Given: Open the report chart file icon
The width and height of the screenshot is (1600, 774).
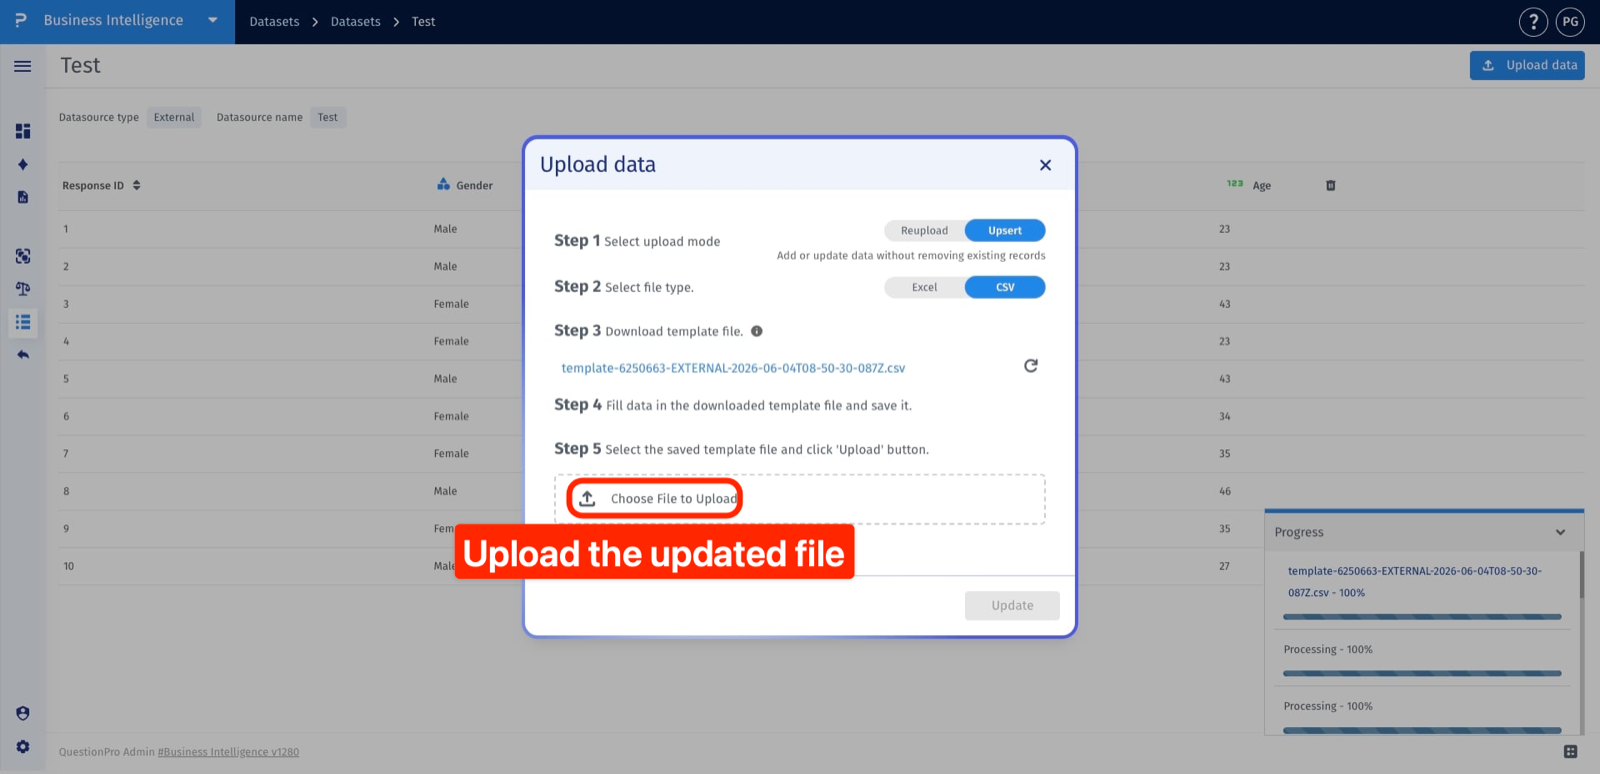Looking at the screenshot, I should point(22,197).
